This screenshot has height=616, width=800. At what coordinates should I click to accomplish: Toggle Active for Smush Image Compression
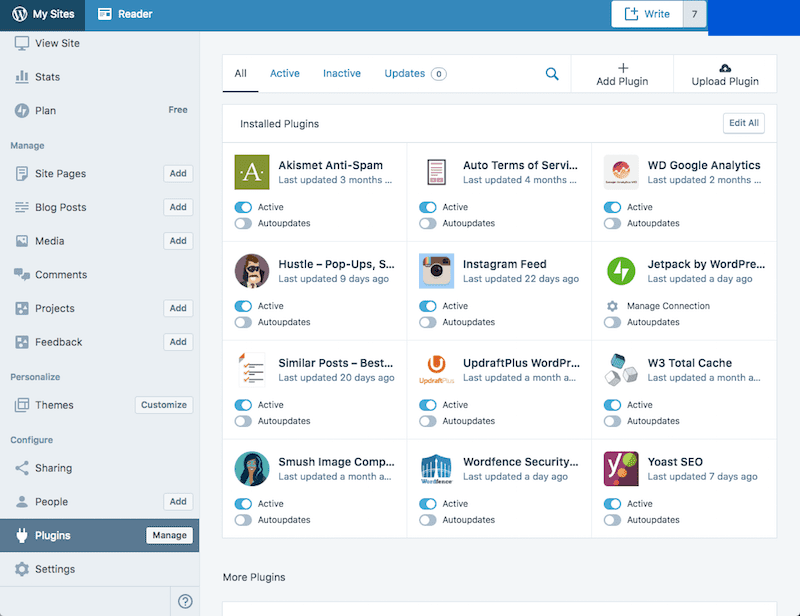click(x=243, y=504)
